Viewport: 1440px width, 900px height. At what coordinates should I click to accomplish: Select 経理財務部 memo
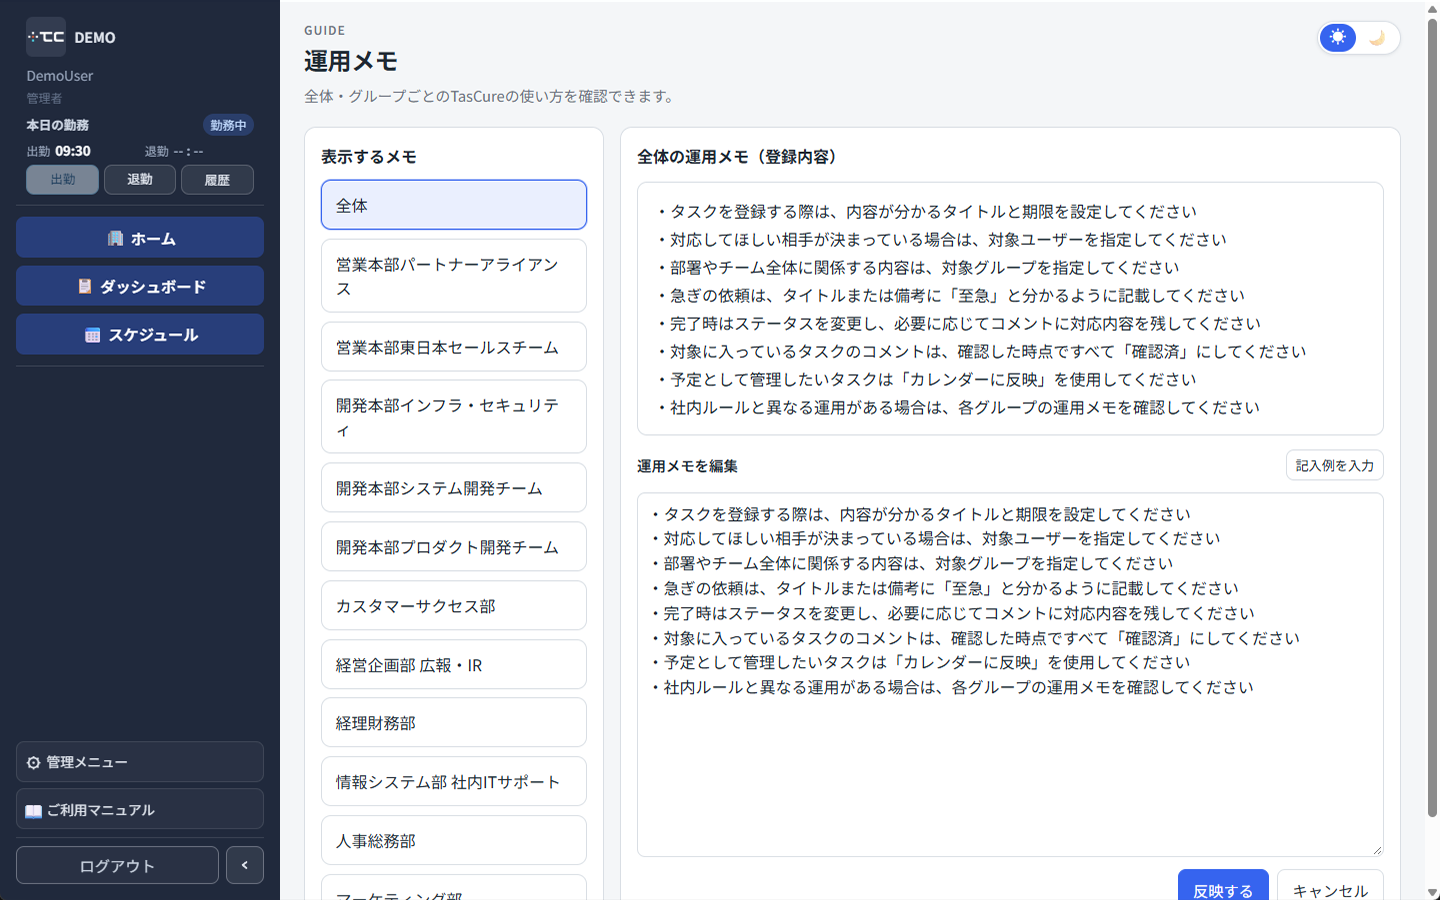(454, 723)
